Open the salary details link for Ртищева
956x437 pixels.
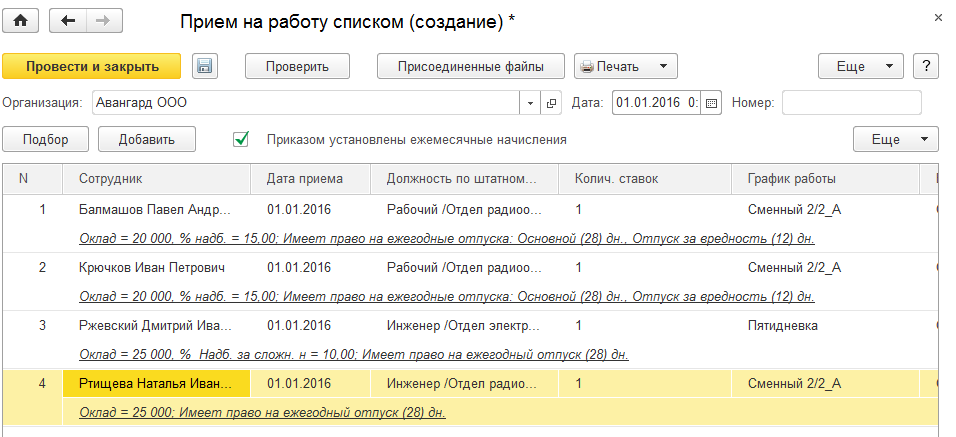tap(262, 412)
